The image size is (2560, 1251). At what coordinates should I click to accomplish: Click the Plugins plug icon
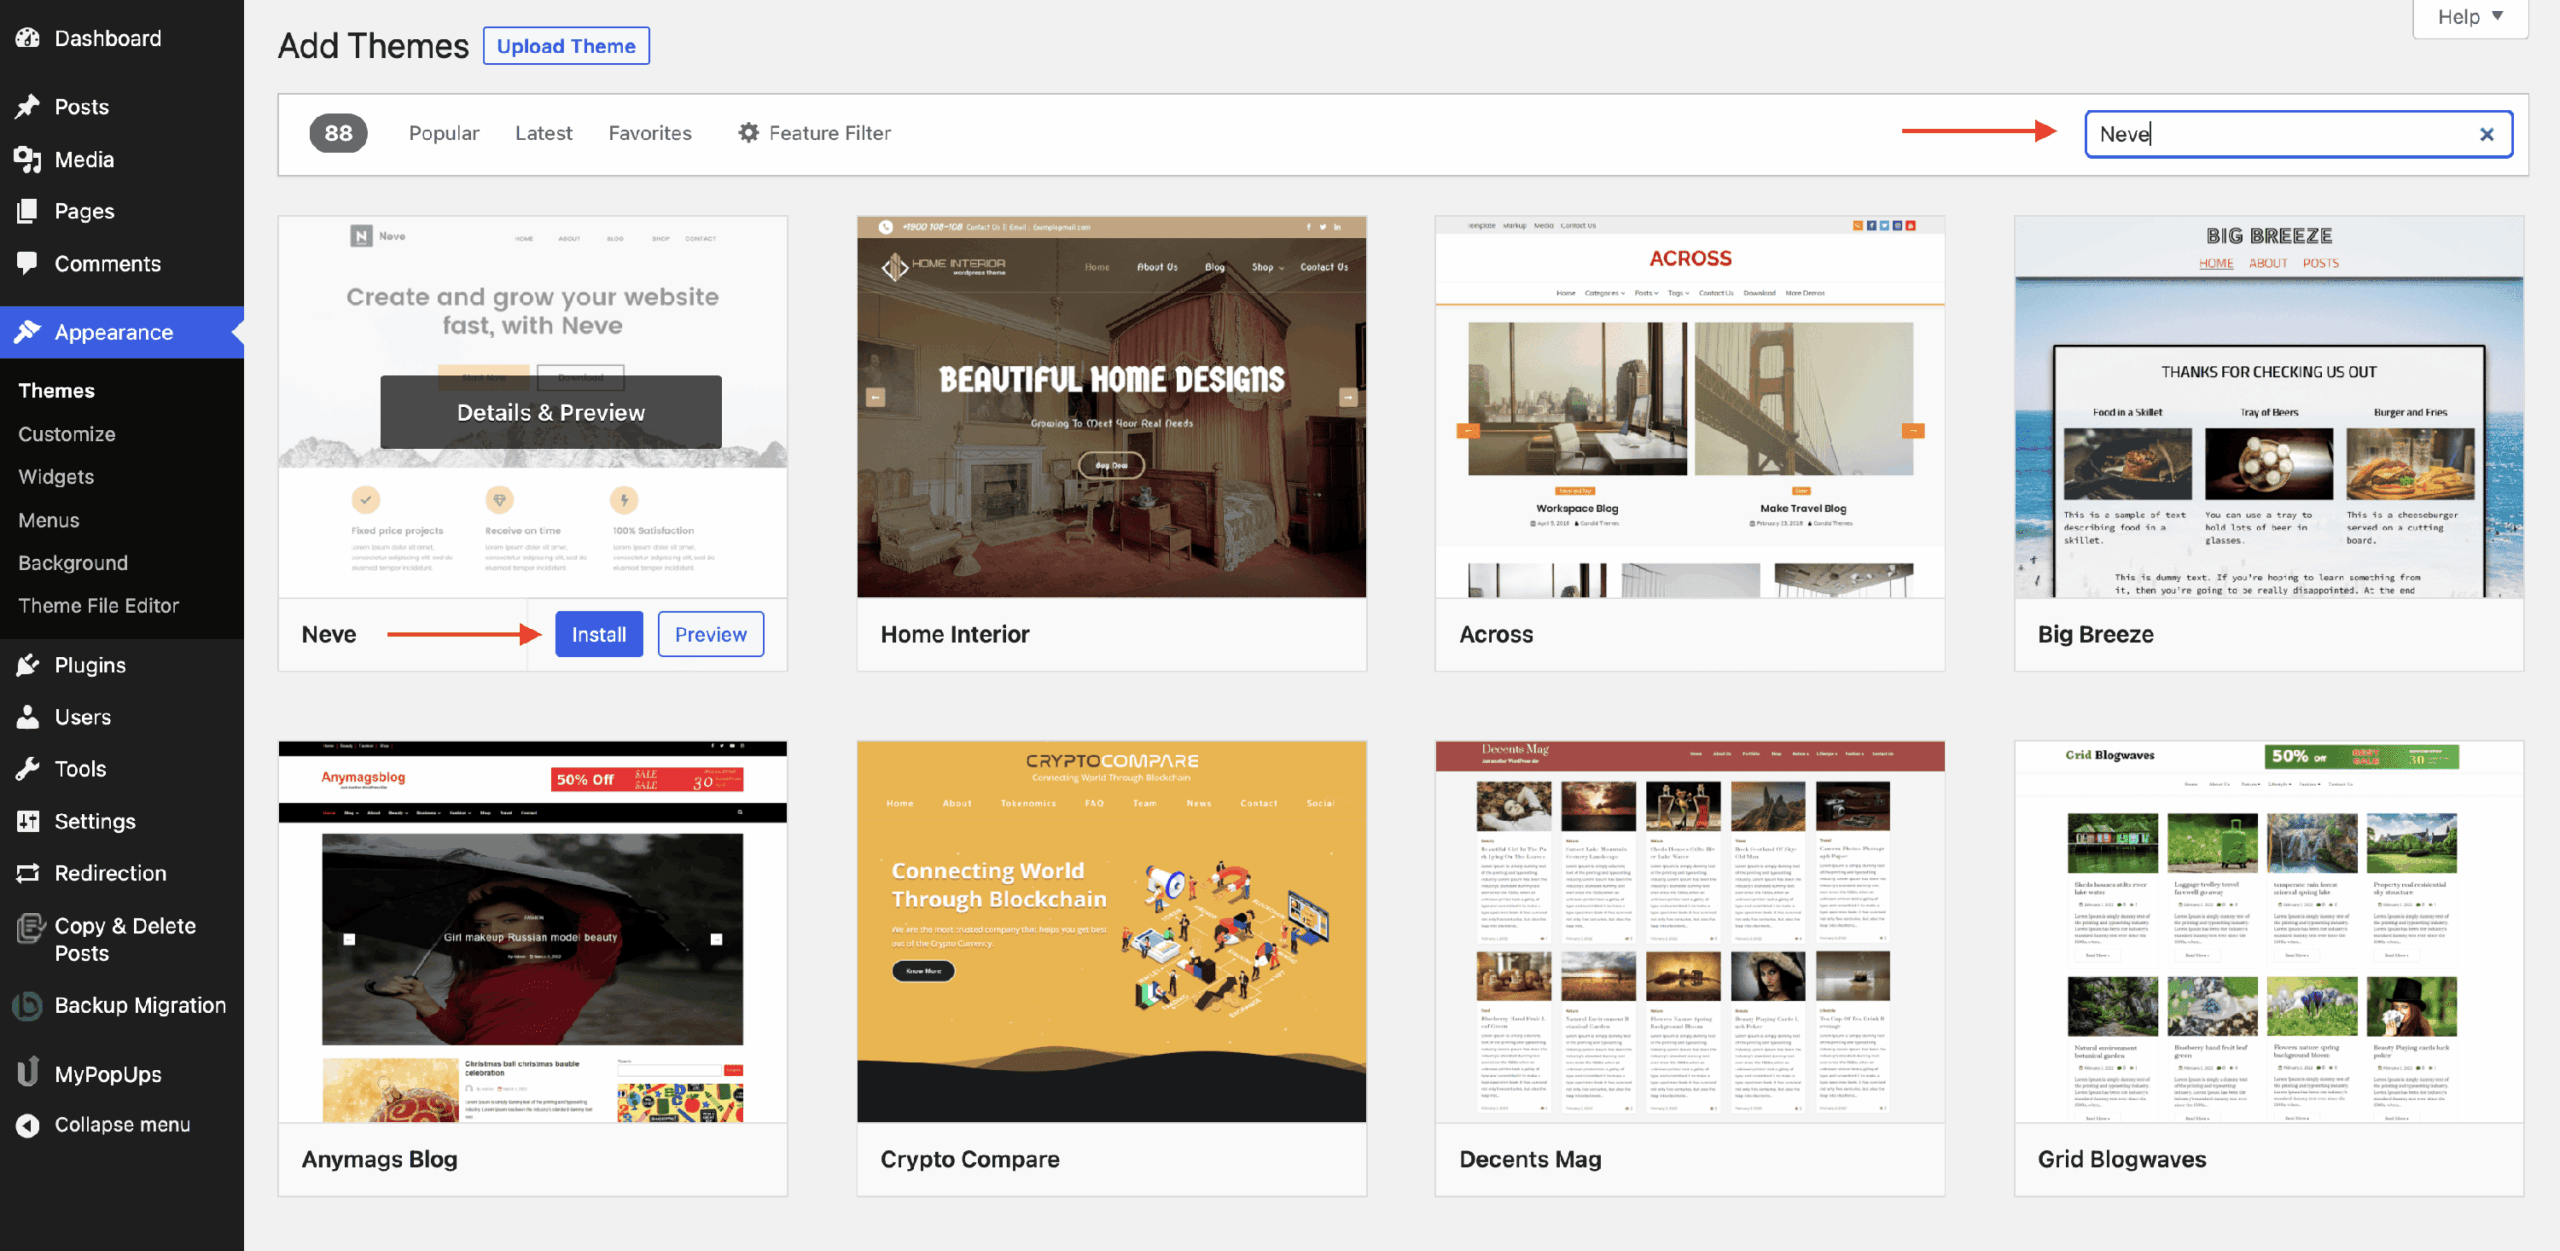pos(28,665)
